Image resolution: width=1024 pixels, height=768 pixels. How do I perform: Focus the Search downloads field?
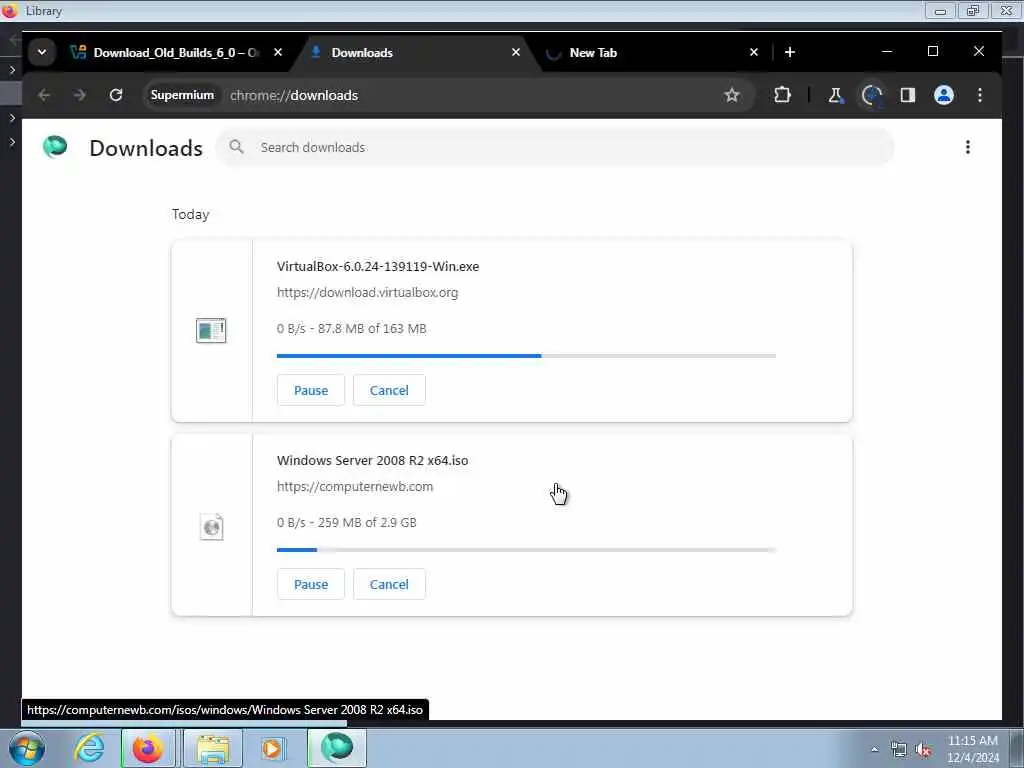click(x=555, y=148)
